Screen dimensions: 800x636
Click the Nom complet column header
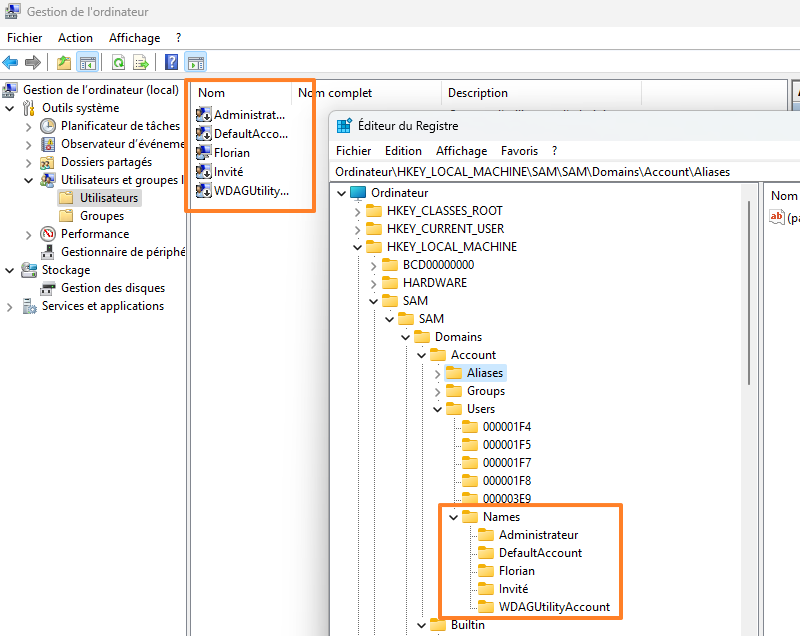tap(334, 93)
